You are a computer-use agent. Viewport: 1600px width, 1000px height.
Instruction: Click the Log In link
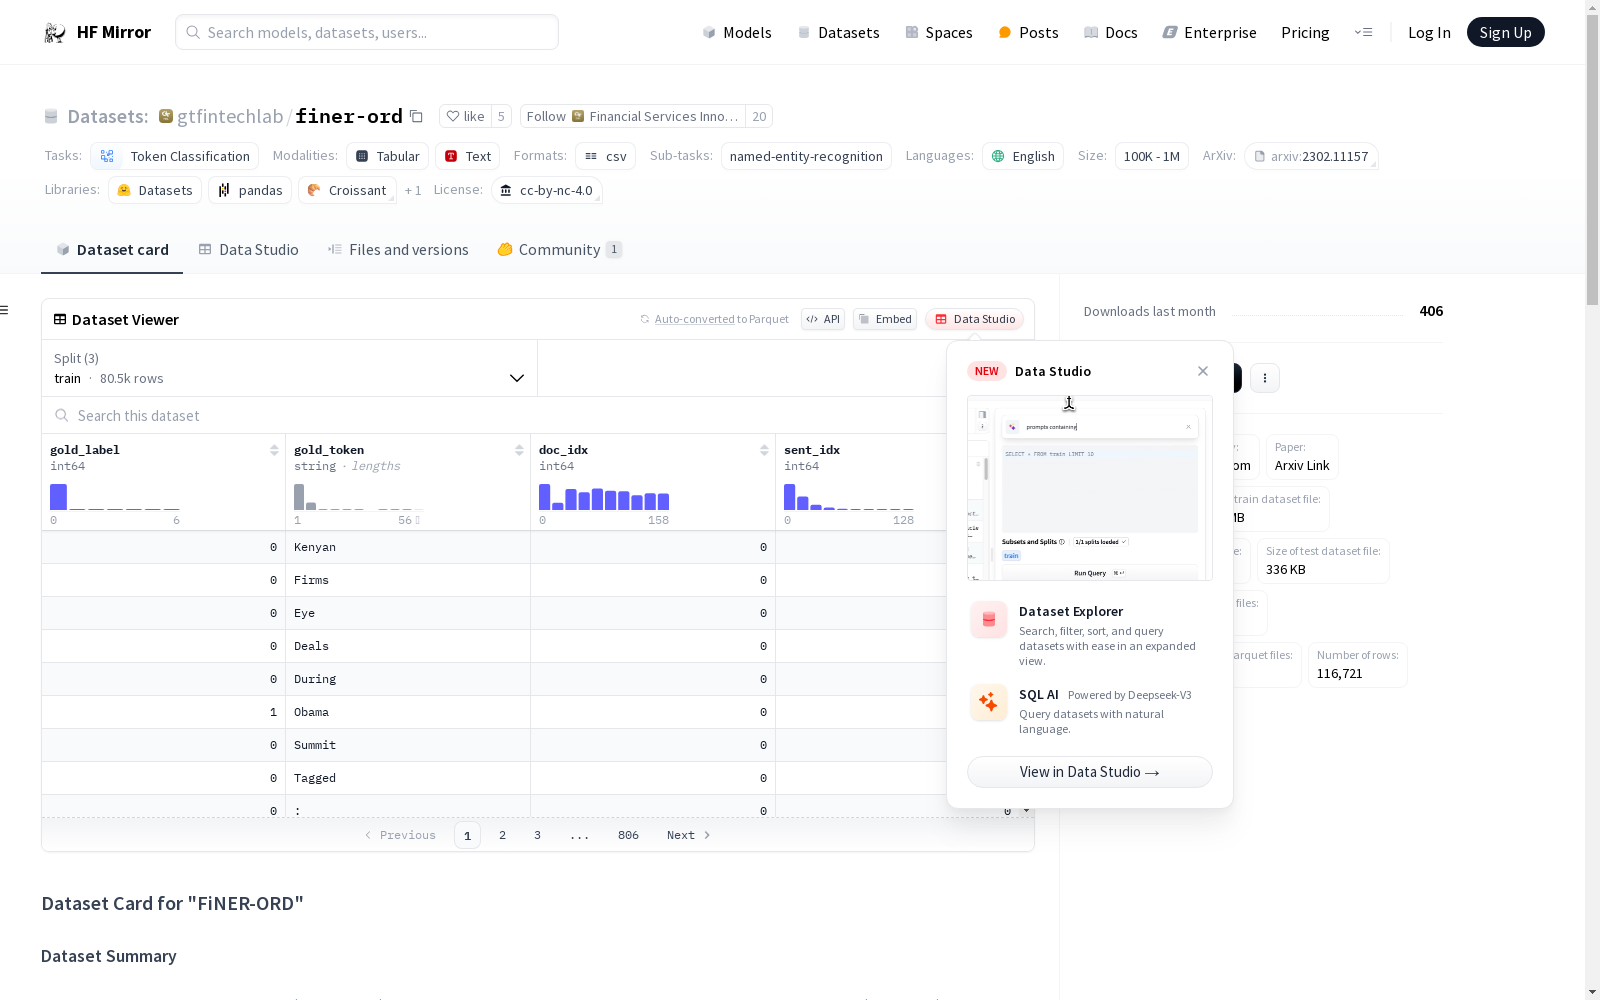click(x=1429, y=33)
